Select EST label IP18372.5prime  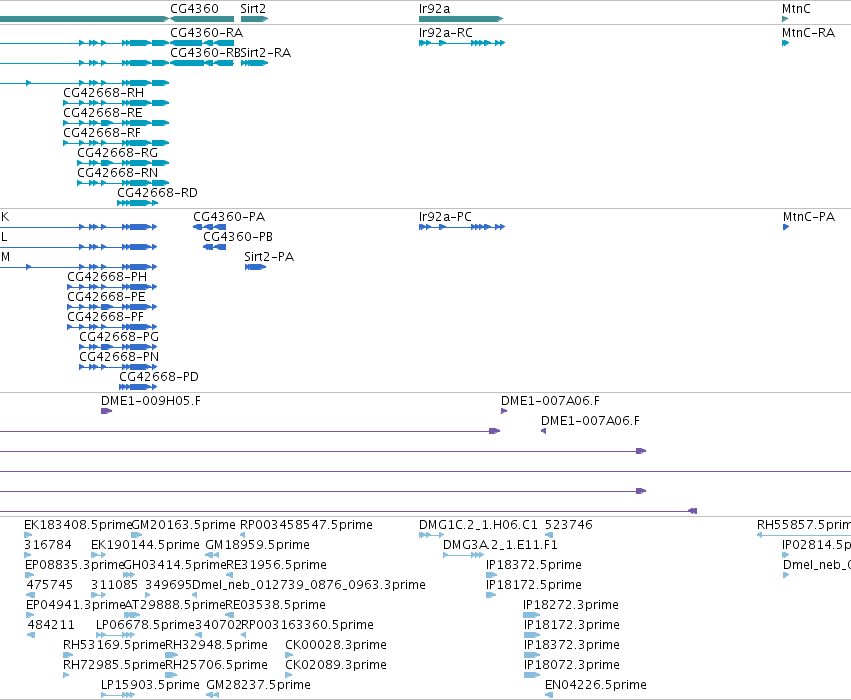[534, 565]
